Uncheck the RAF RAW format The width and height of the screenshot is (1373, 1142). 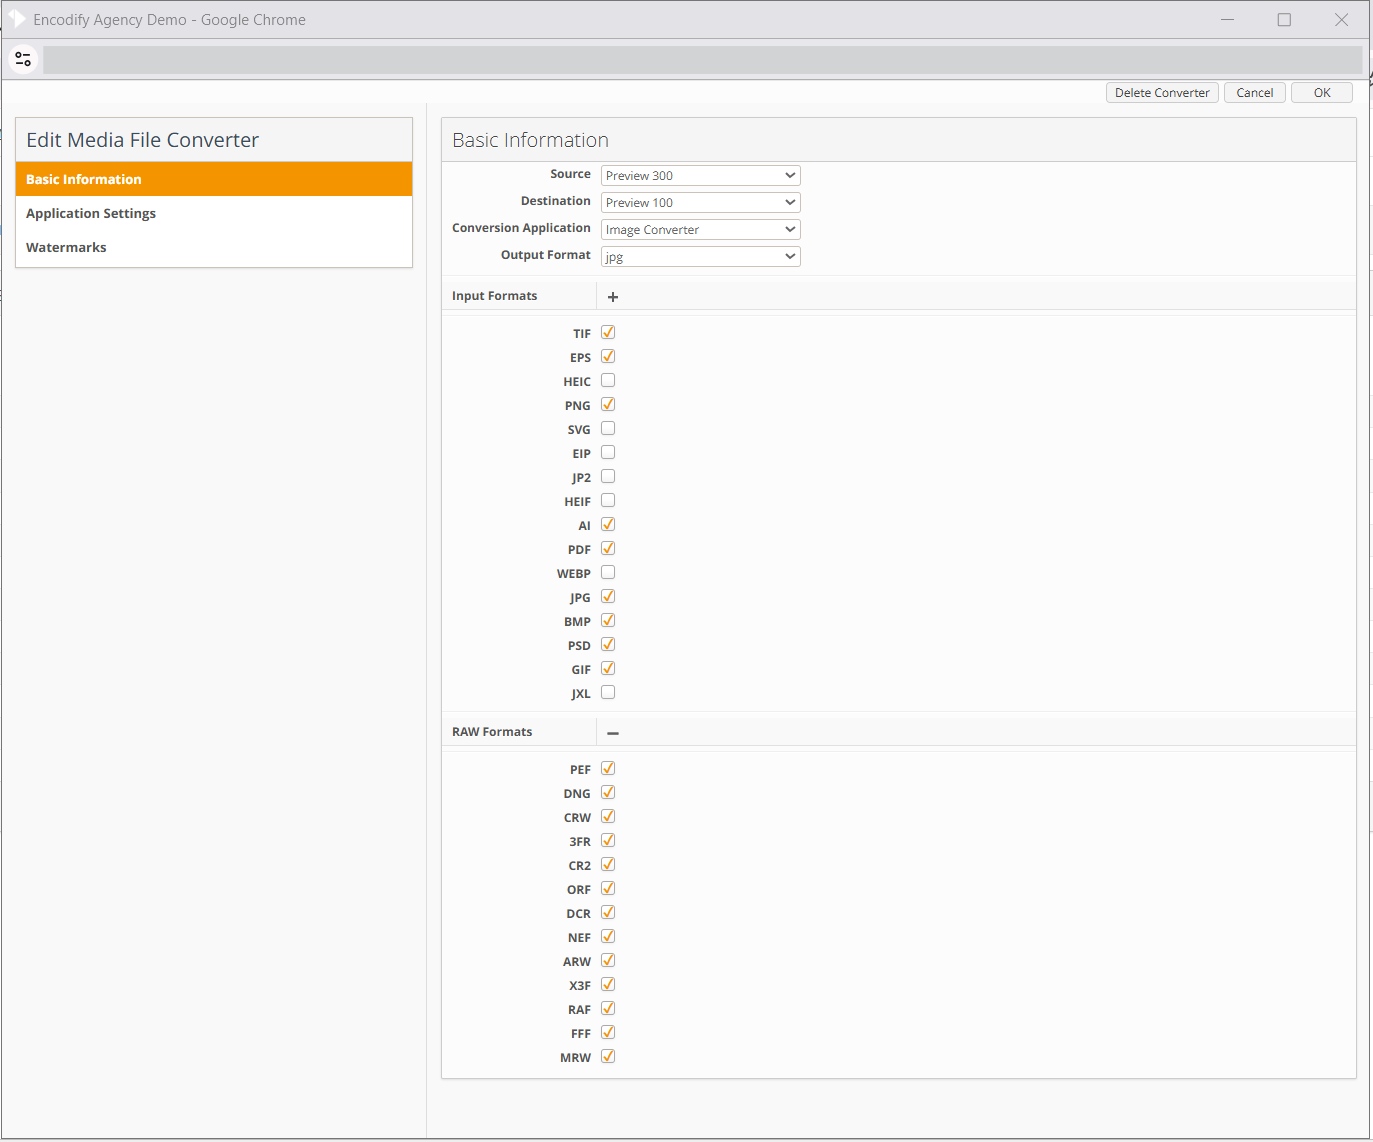click(608, 1008)
